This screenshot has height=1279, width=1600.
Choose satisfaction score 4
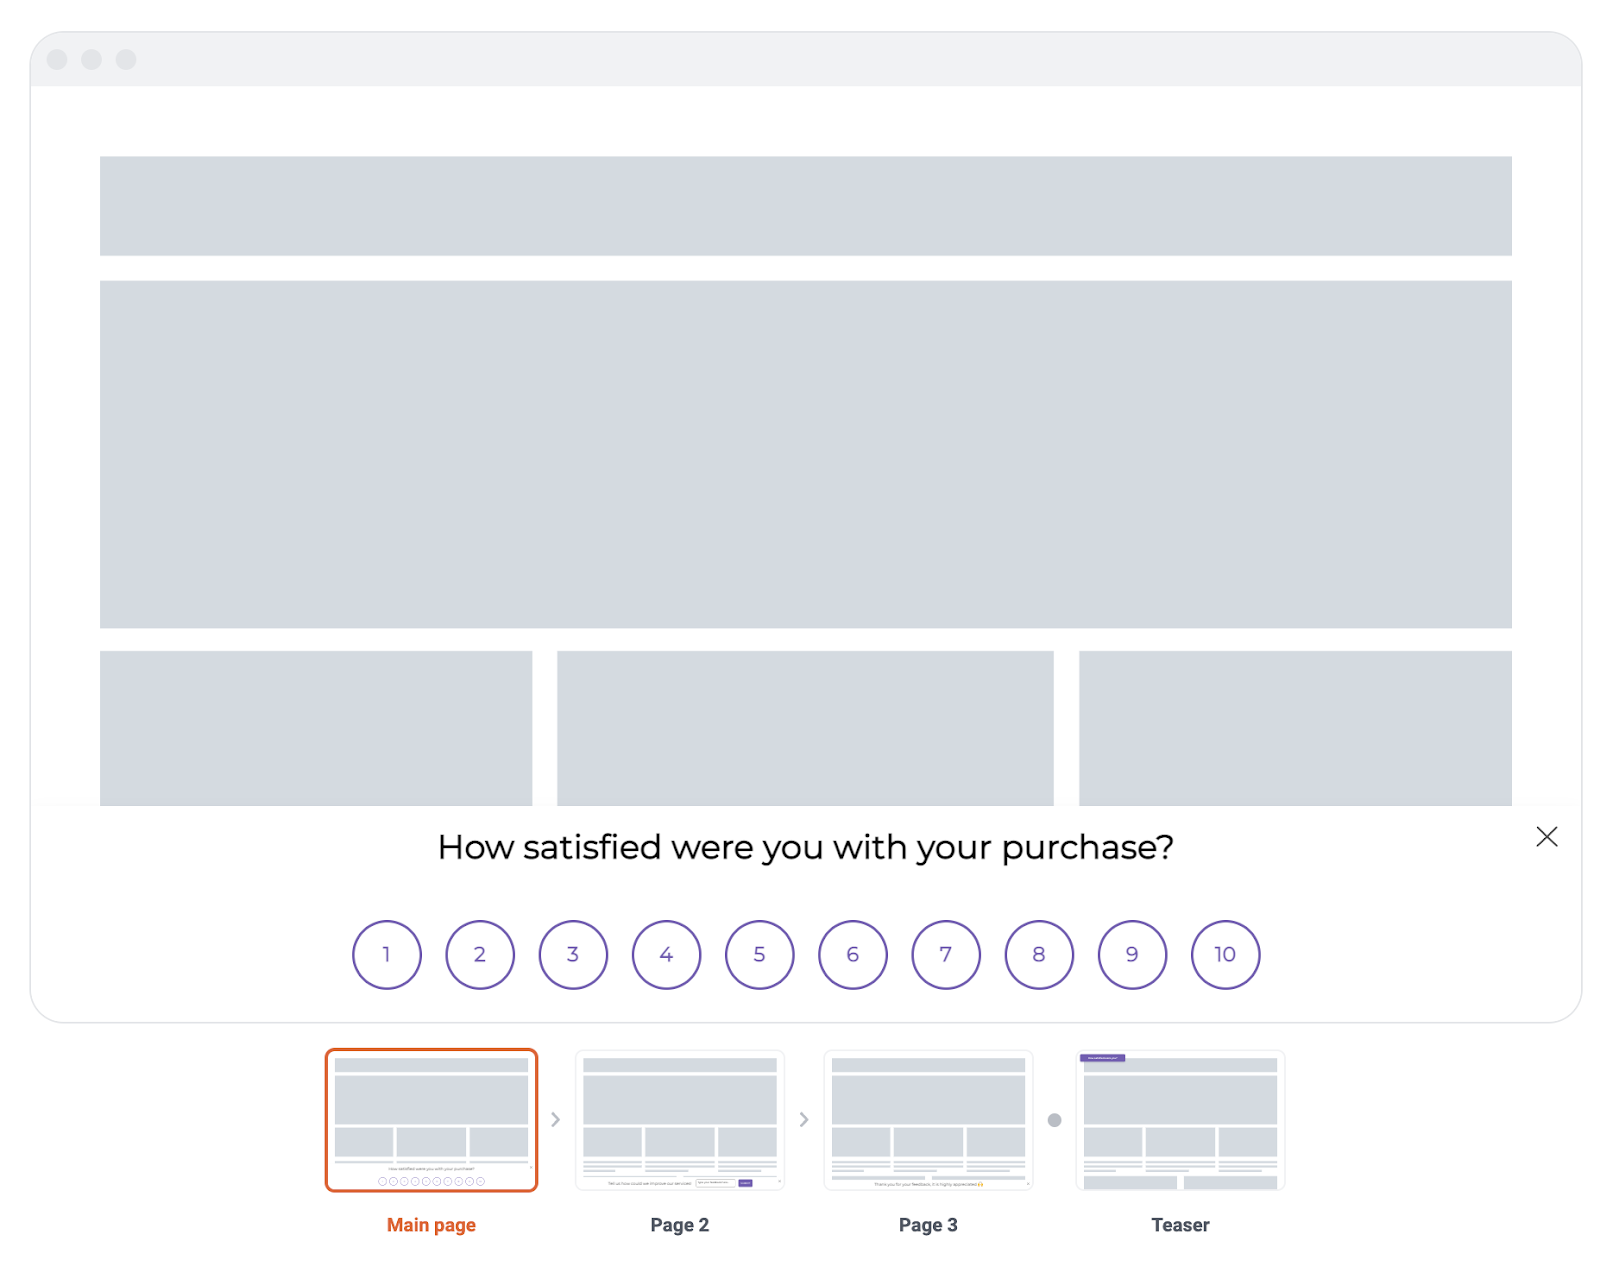pos(666,954)
